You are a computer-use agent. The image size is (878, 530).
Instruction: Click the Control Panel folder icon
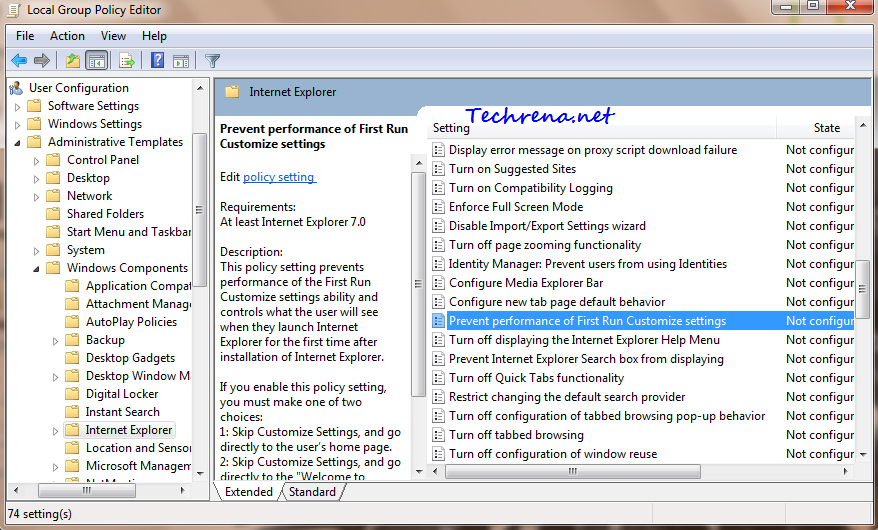click(x=53, y=160)
